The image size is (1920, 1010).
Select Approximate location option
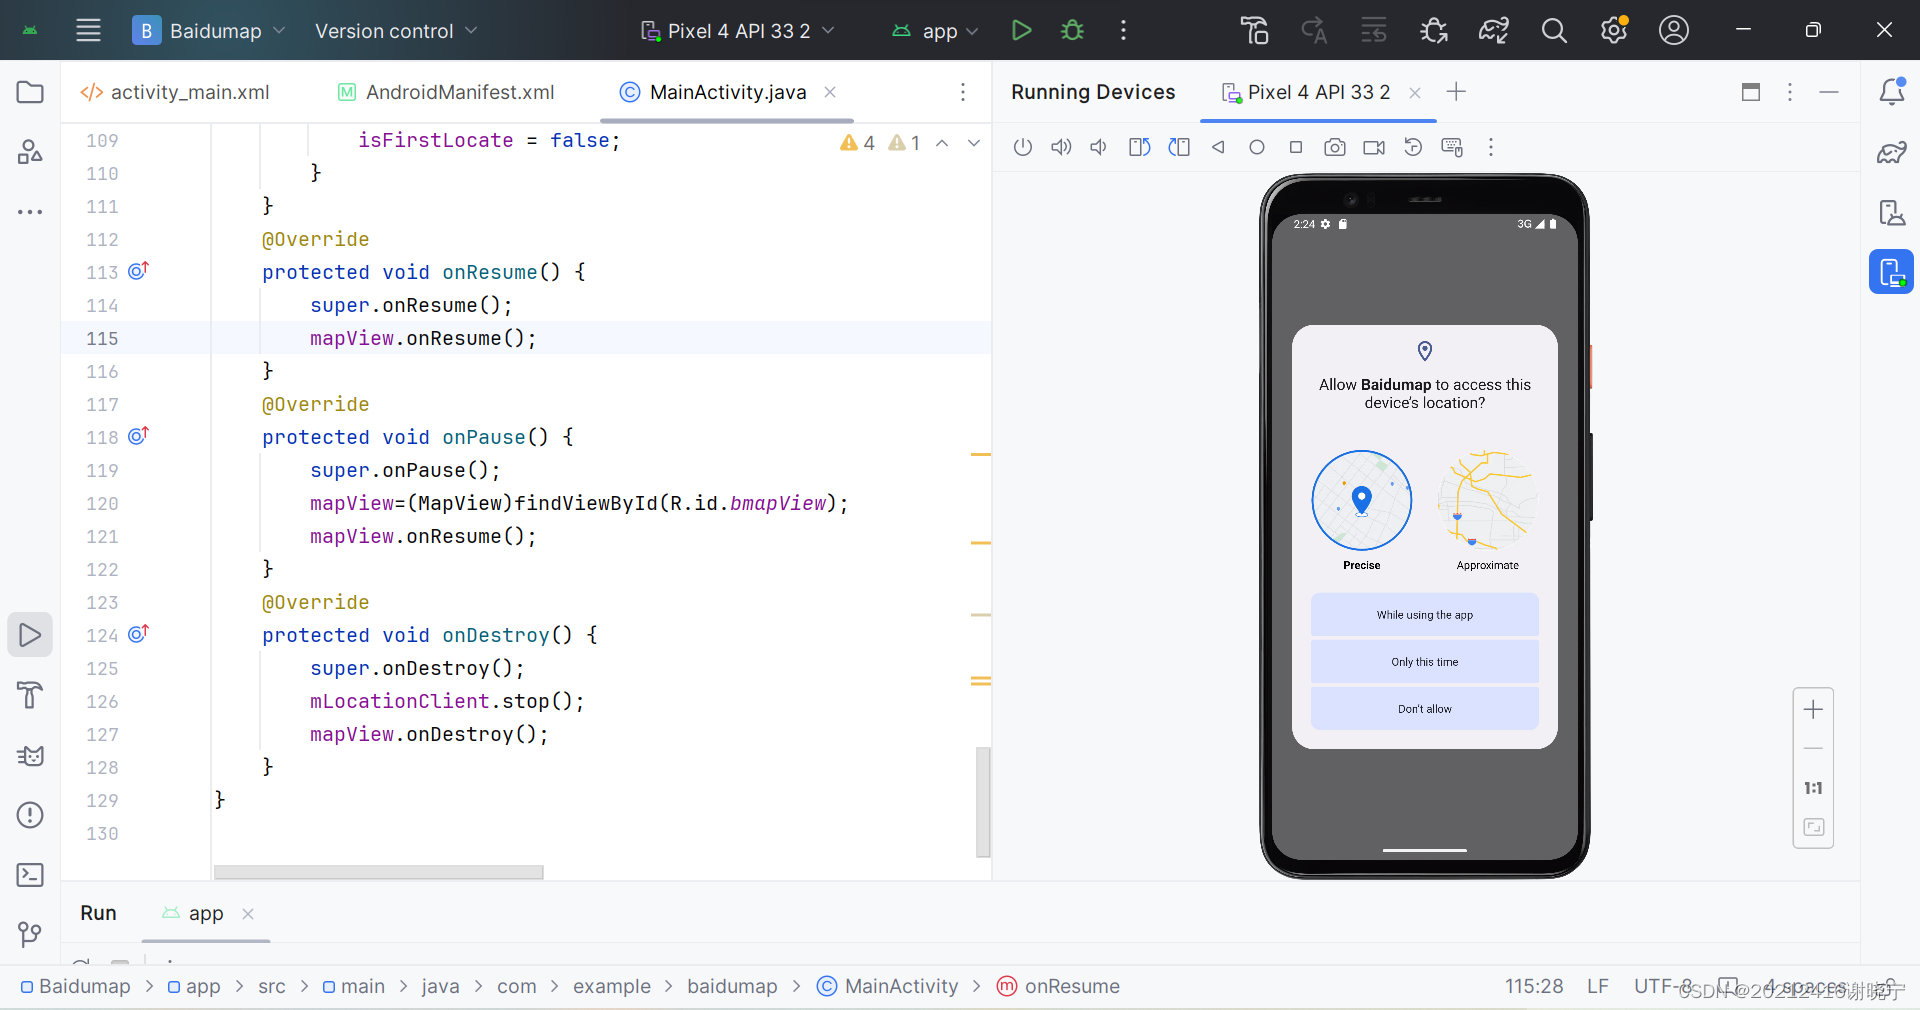pos(1487,510)
